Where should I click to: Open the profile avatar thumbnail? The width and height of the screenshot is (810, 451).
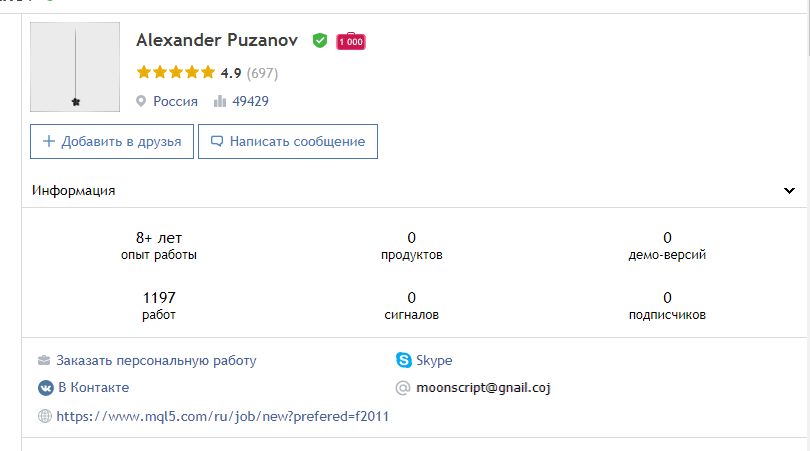[x=75, y=67]
